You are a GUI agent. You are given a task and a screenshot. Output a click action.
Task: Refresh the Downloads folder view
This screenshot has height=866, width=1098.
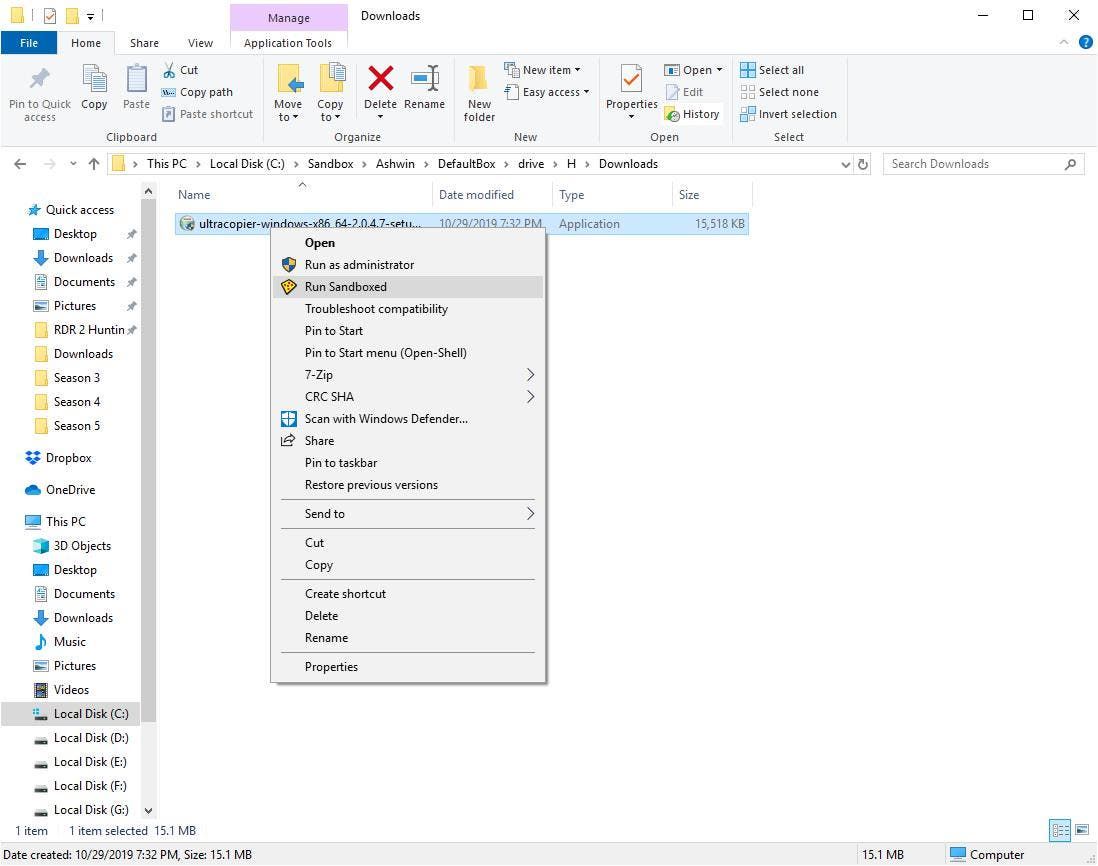pyautogui.click(x=863, y=164)
